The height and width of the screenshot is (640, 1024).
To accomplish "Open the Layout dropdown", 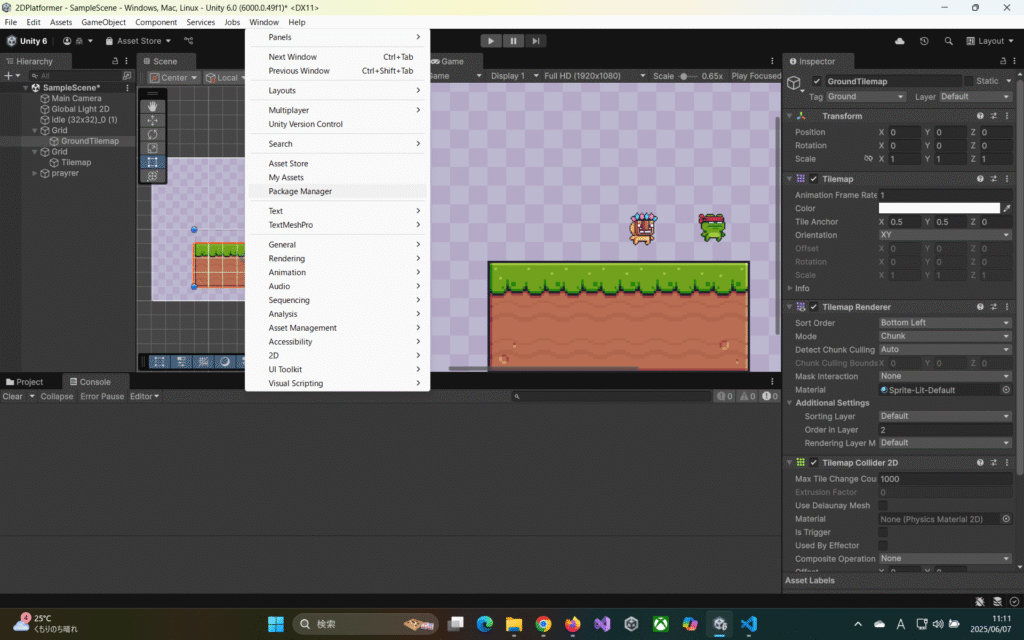I will click(x=989, y=40).
